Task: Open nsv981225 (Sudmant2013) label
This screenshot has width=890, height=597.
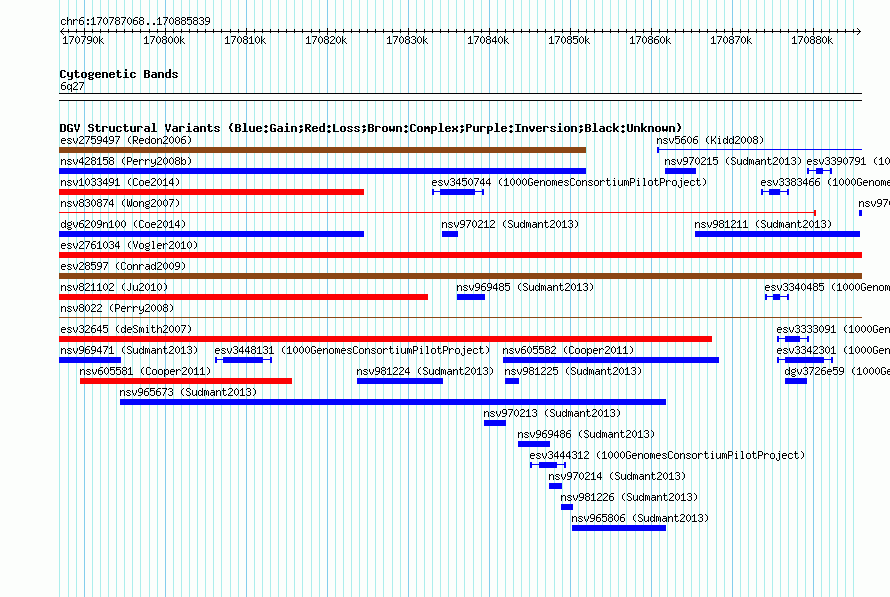Action: tap(573, 371)
